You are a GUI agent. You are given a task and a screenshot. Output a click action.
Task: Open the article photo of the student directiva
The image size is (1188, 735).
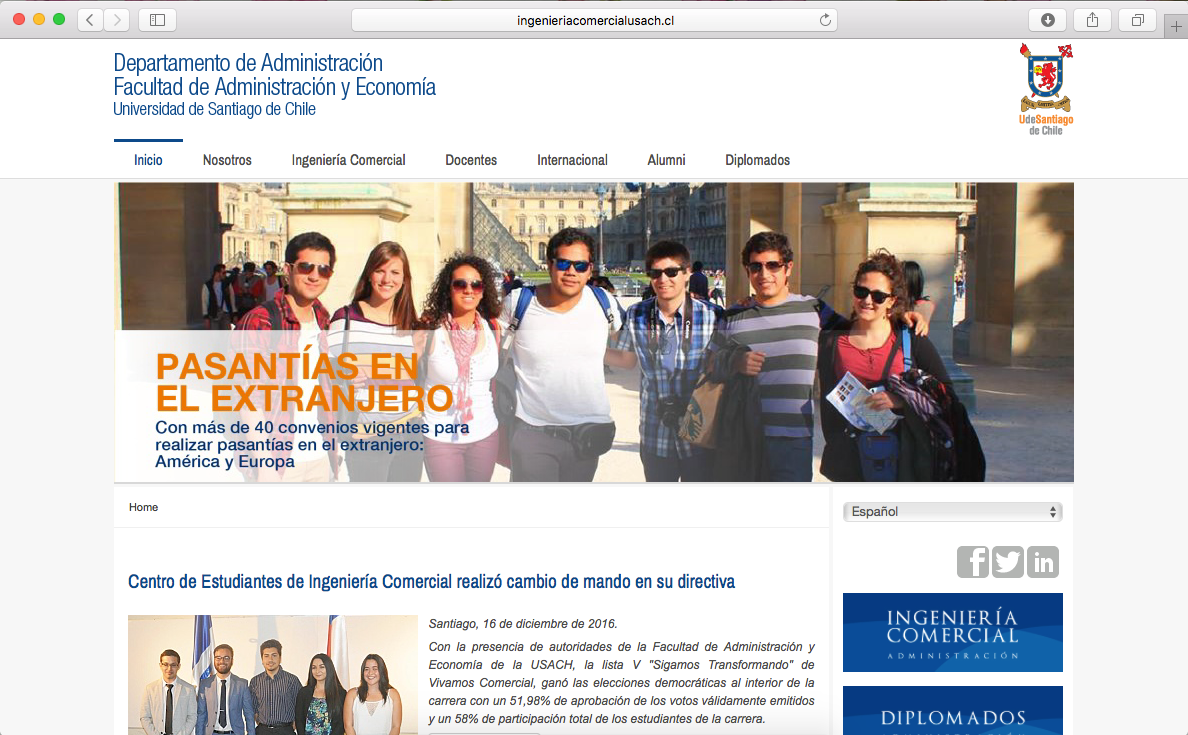tap(273, 675)
